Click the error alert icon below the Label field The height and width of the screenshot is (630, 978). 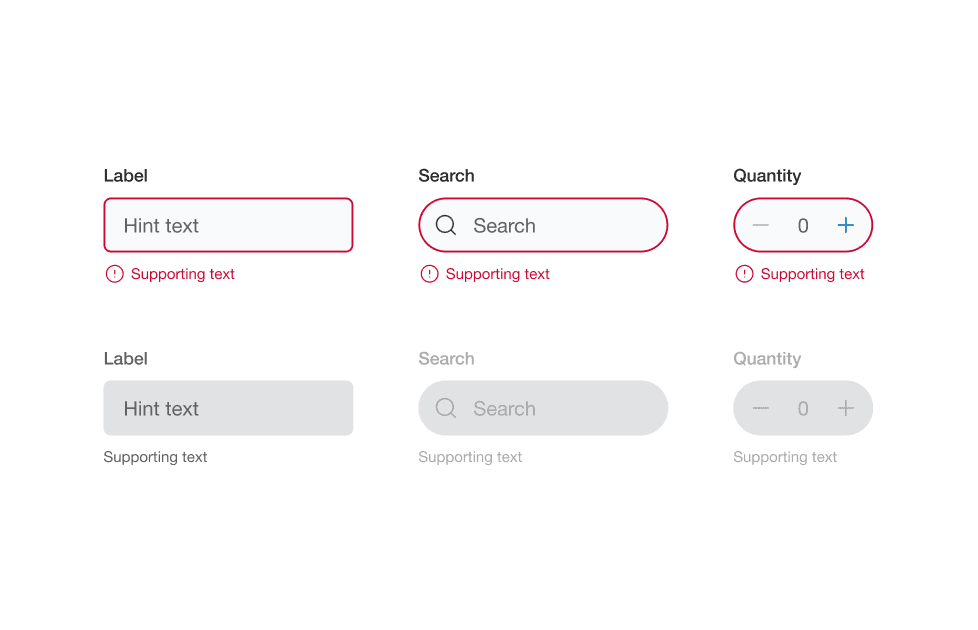(x=113, y=273)
